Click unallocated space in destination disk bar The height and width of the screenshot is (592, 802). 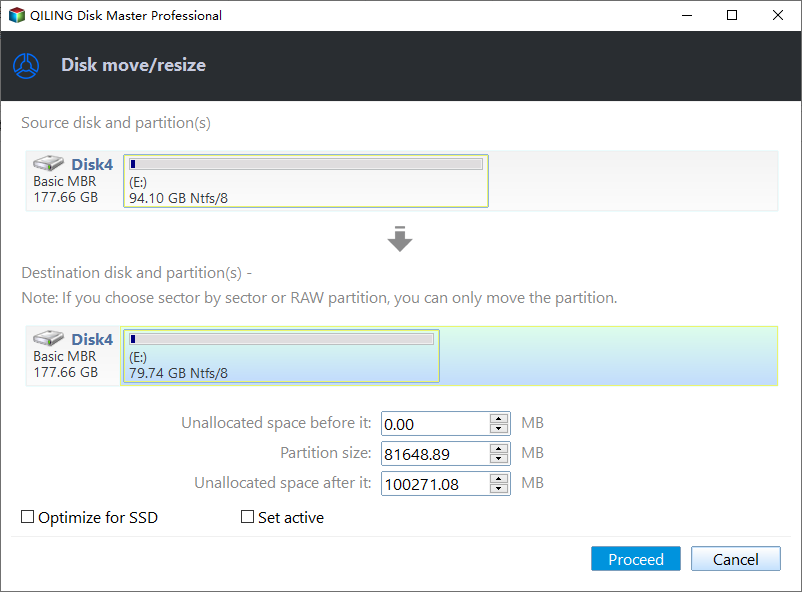(x=609, y=356)
